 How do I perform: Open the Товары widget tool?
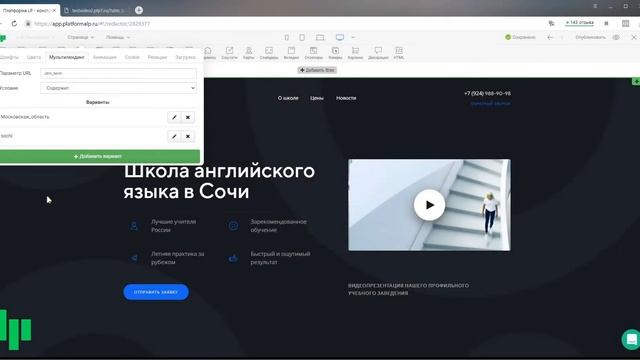click(x=335, y=53)
